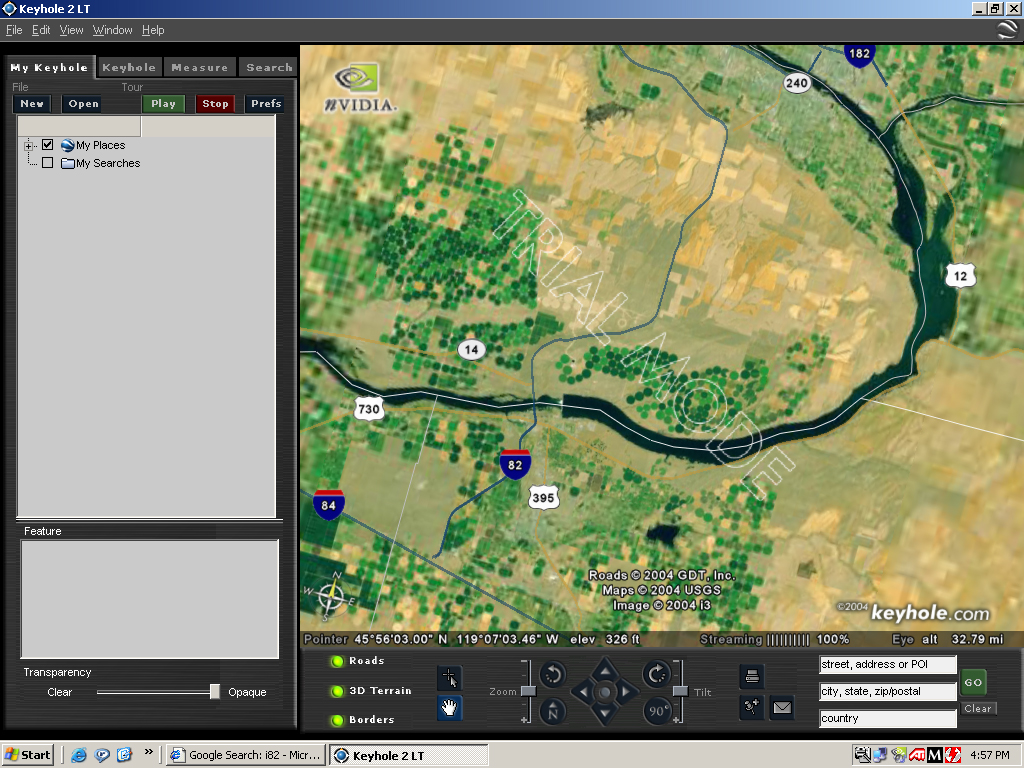Switch to the Search tab
Image resolution: width=1024 pixels, height=768 pixels.
[269, 67]
